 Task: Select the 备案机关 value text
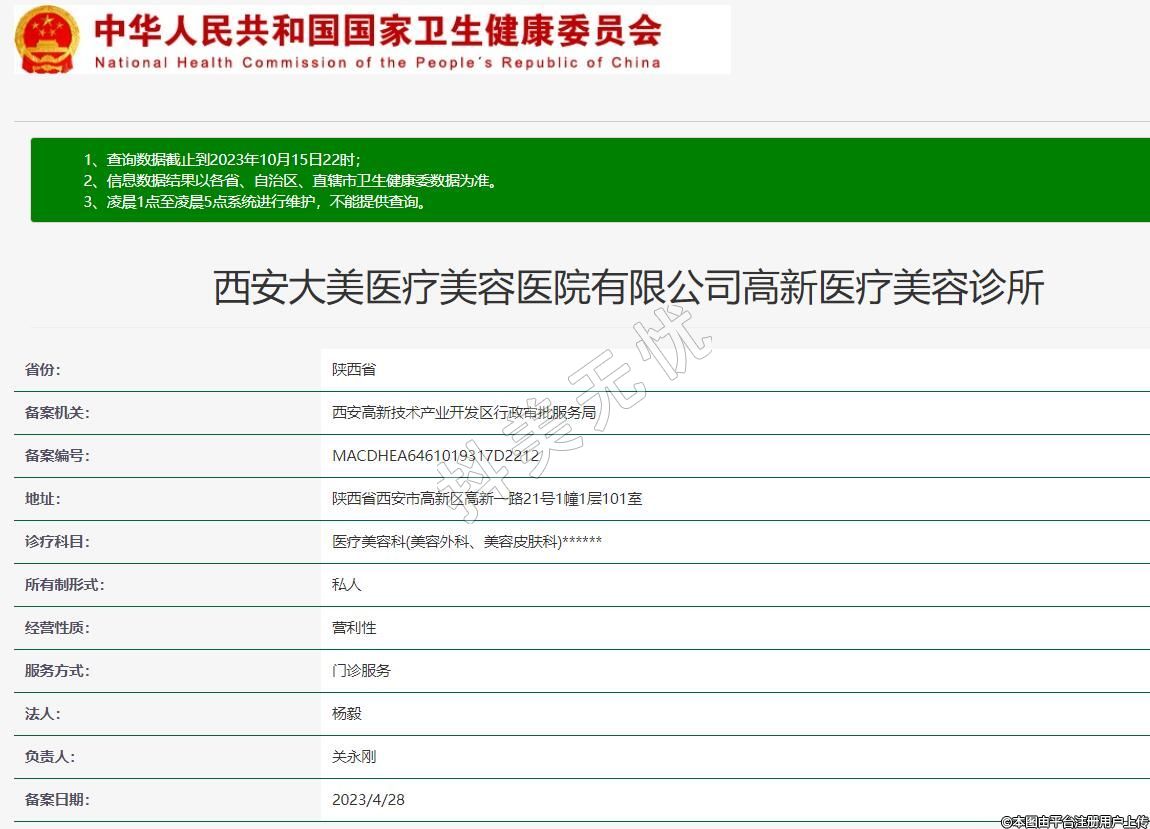tap(463, 412)
